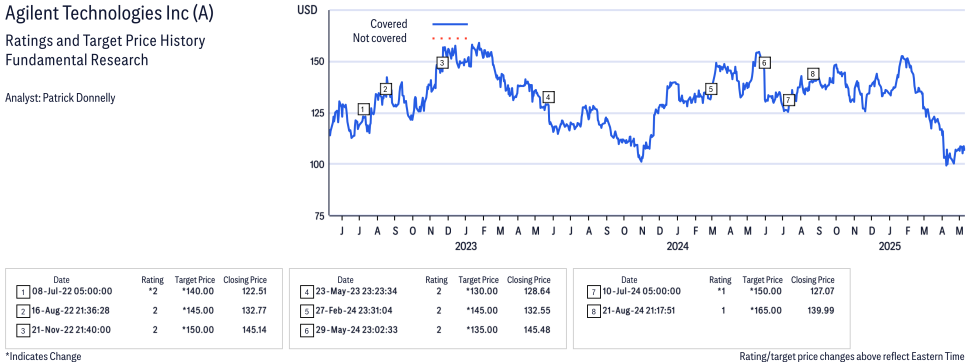Viewport: 975px width, 362px height.
Task: Select chart marker 7 near July 2024
Action: point(788,100)
